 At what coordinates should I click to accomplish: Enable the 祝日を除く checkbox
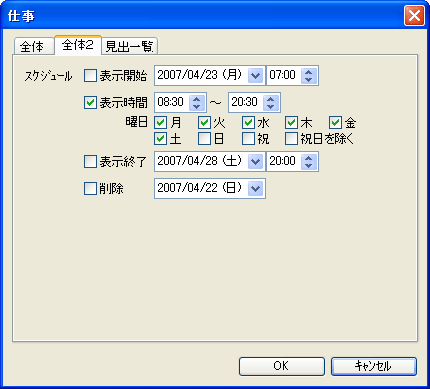[292, 138]
